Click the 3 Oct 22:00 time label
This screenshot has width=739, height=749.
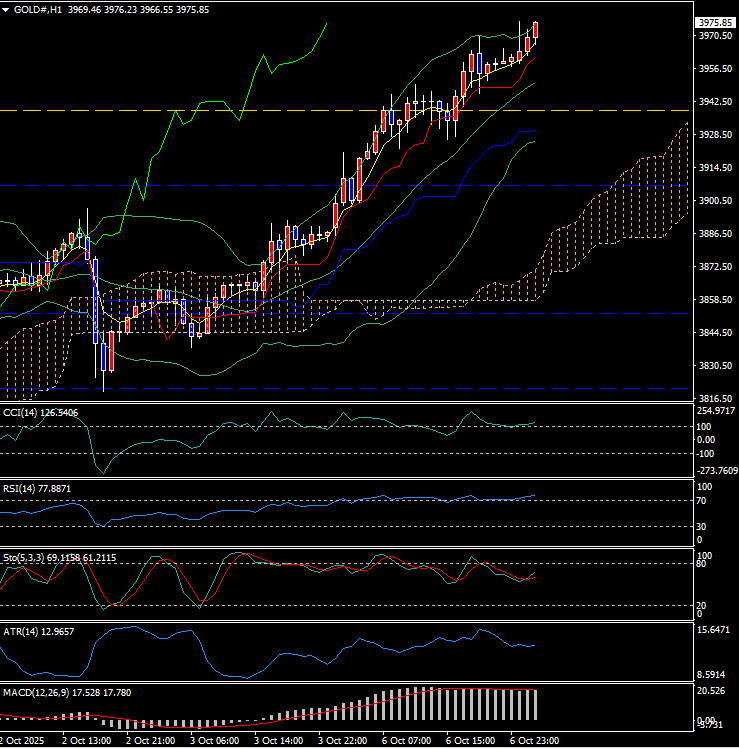[x=343, y=741]
